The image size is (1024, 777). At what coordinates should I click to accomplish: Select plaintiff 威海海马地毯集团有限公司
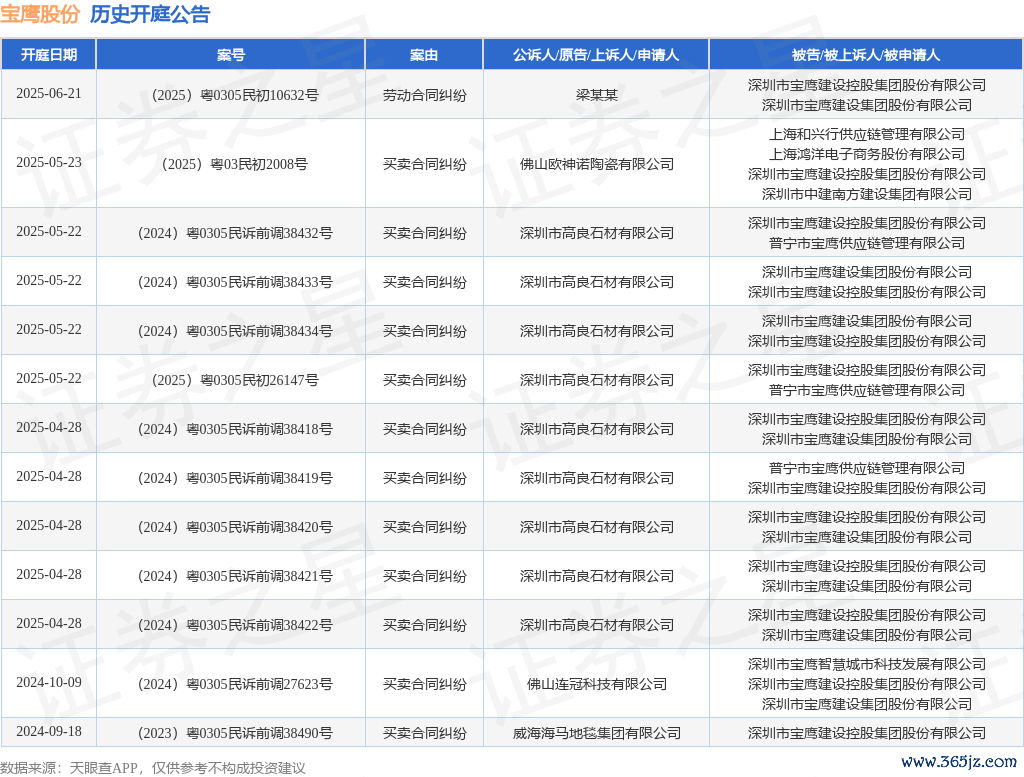(596, 733)
